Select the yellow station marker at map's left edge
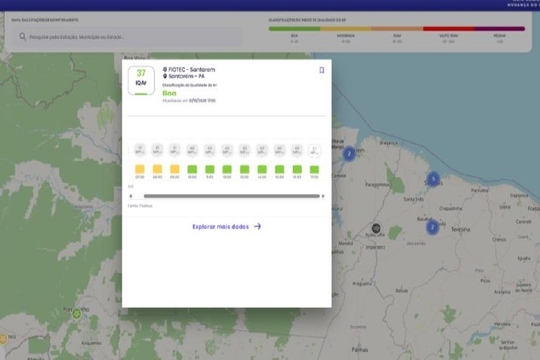 click(3, 338)
